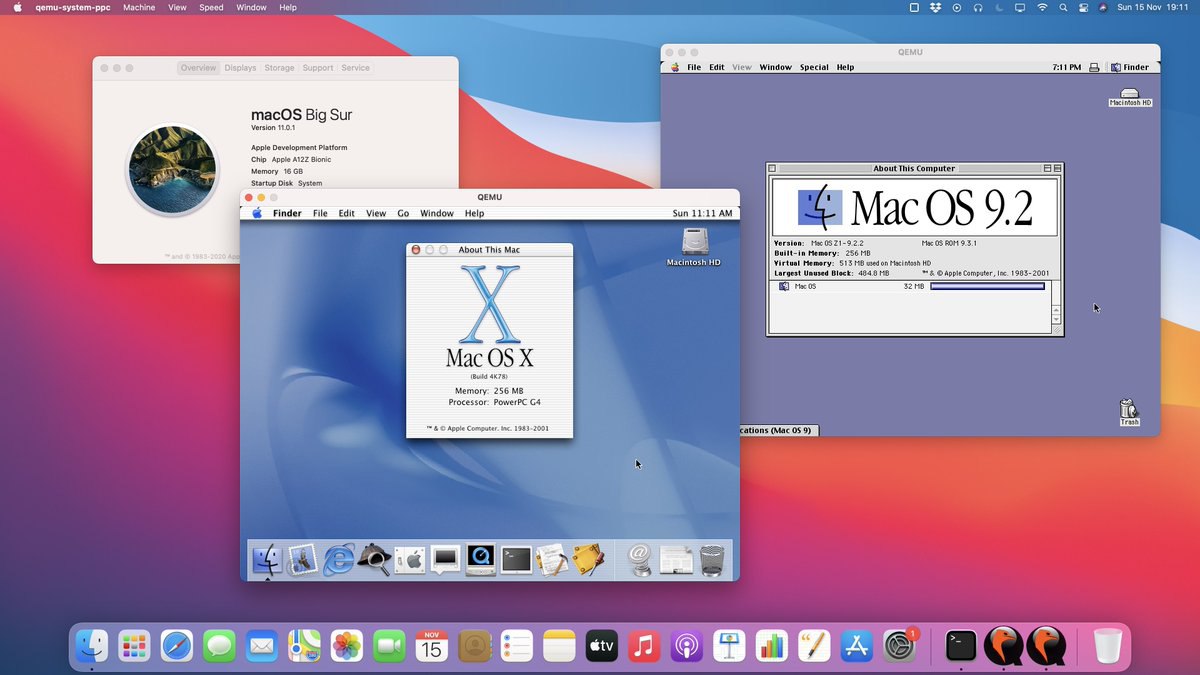This screenshot has height=675, width=1200.
Task: Open Apple TV app in Big Sur dock
Action: (601, 646)
